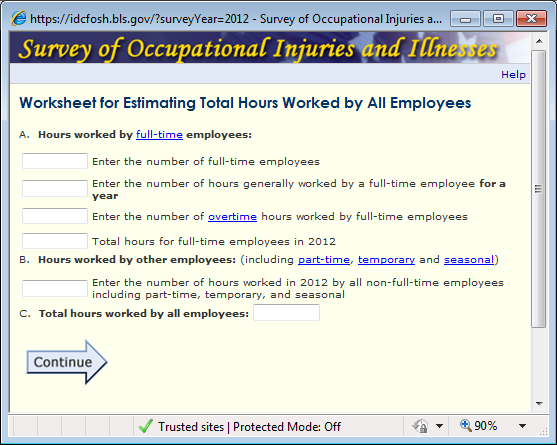Click the non-full-time employee hours field
This screenshot has height=445, width=557.
[x=55, y=288]
